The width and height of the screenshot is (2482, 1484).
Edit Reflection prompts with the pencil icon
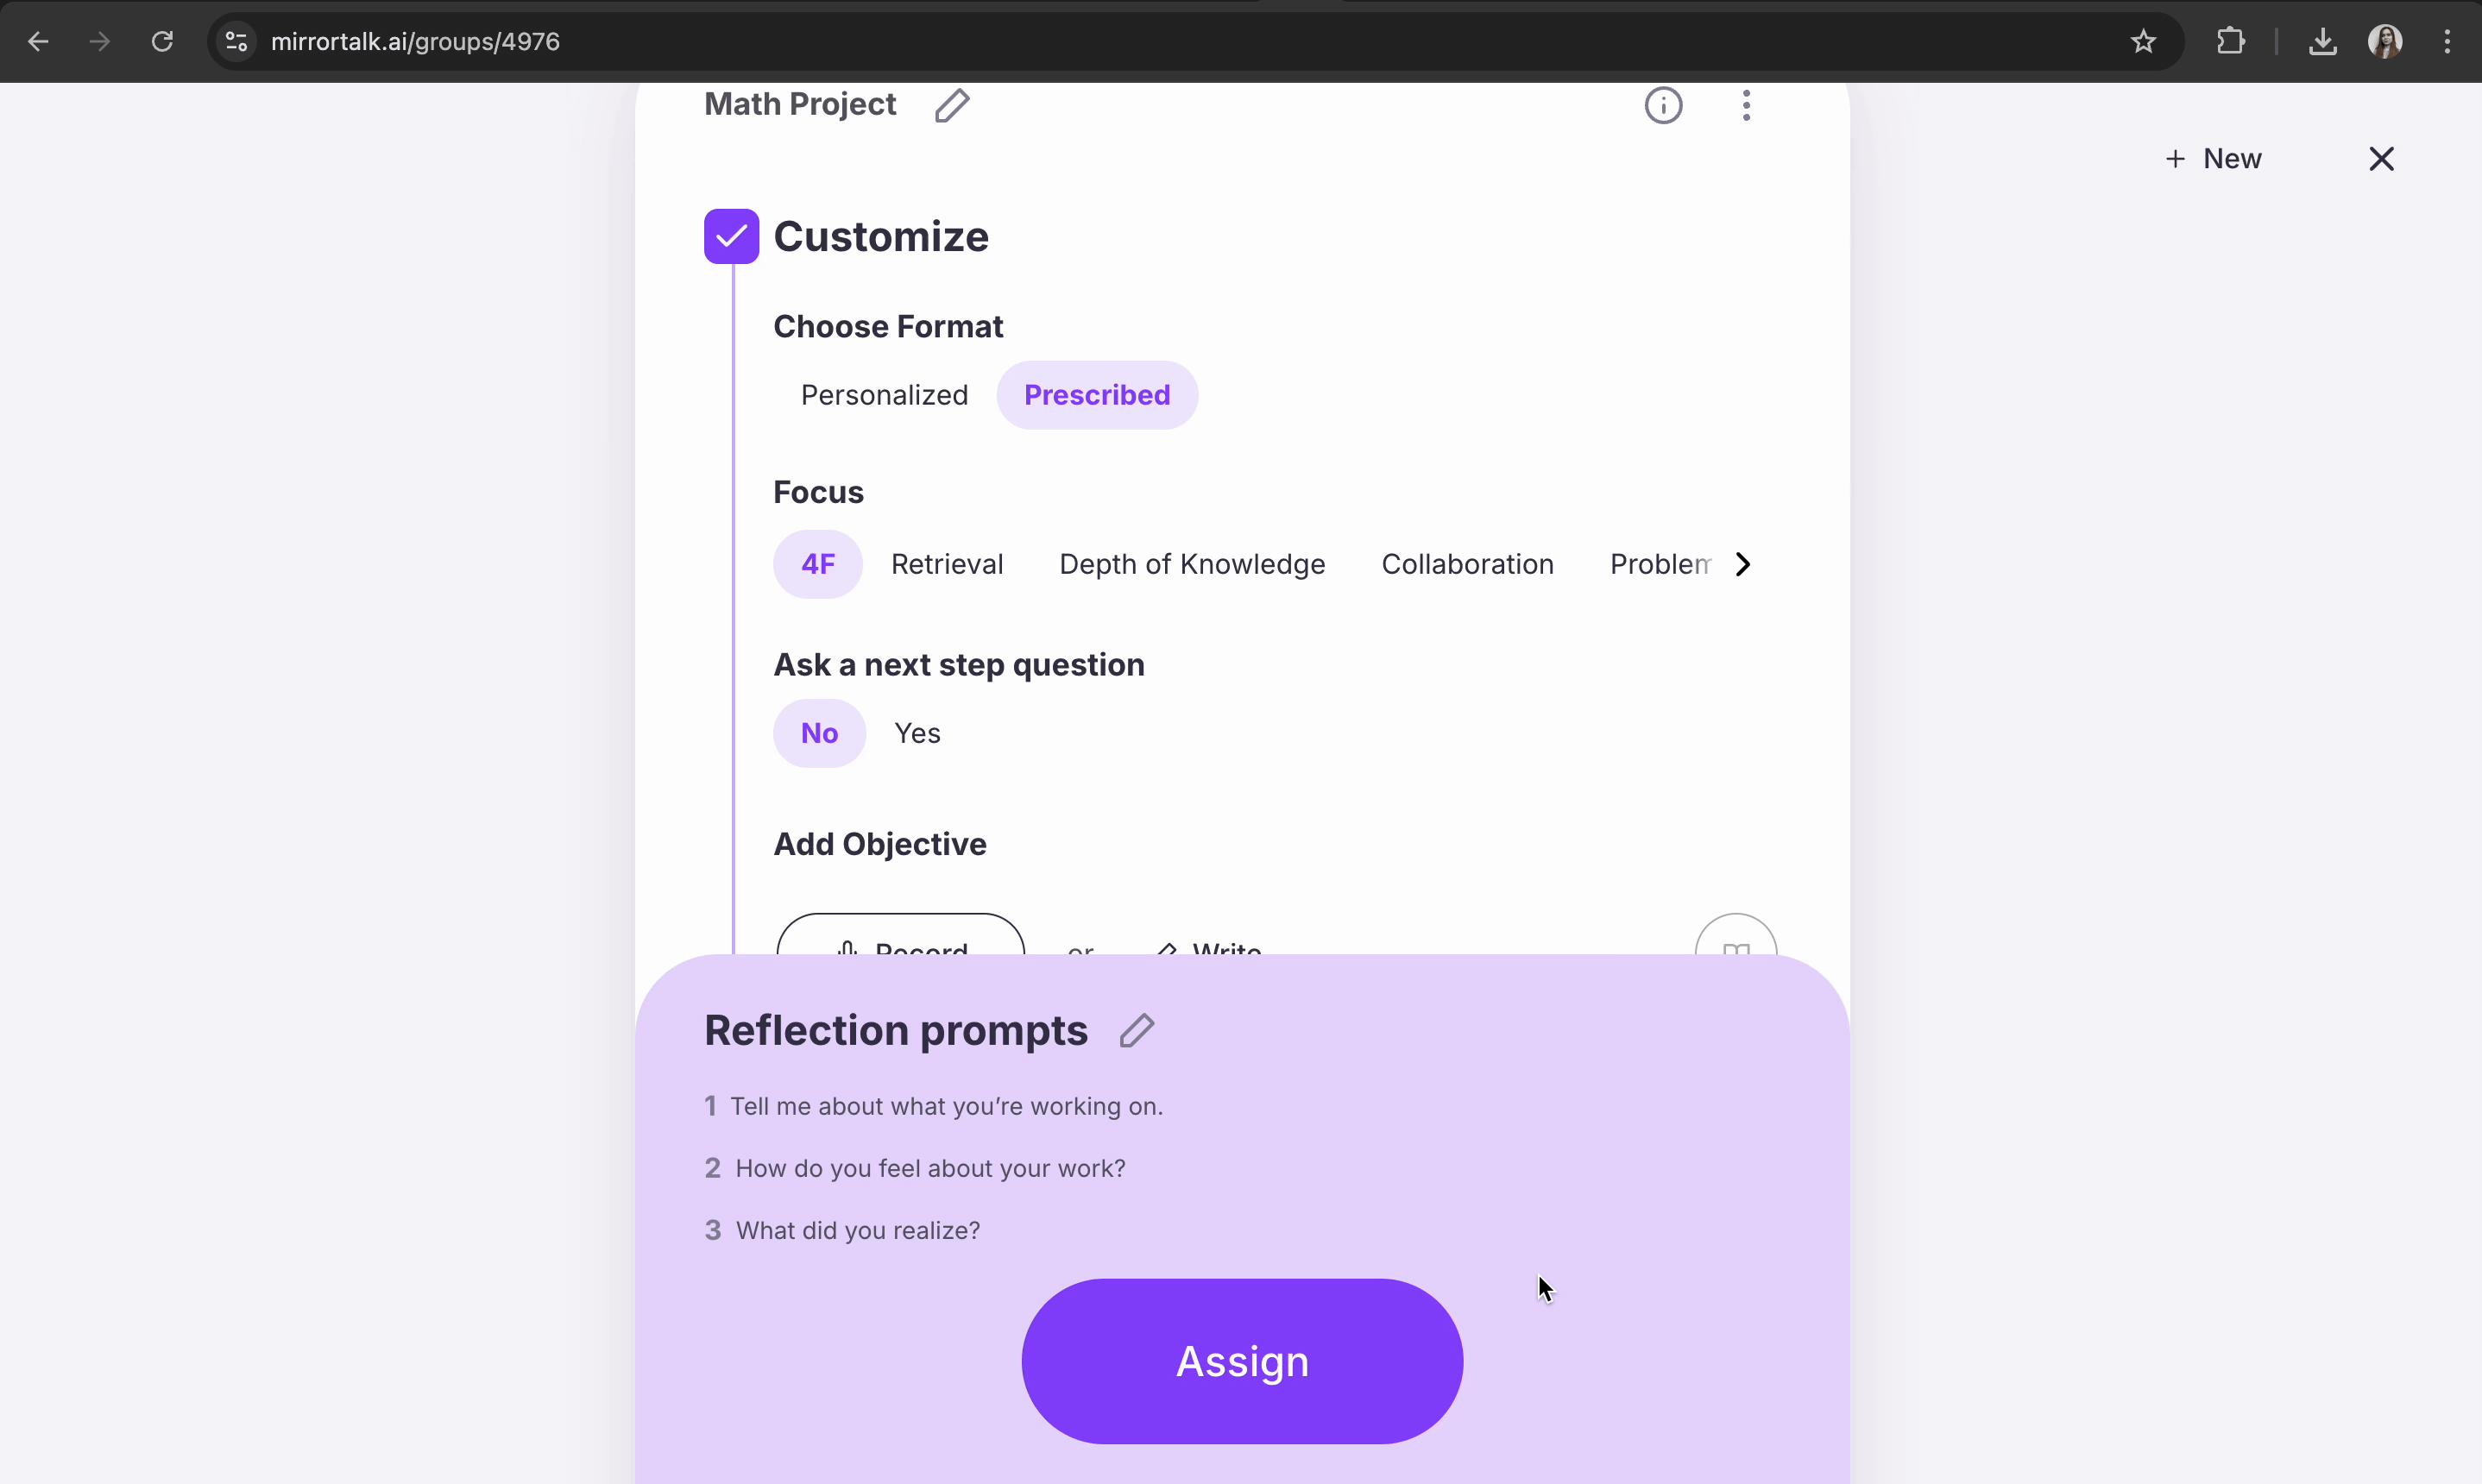pos(1137,1030)
